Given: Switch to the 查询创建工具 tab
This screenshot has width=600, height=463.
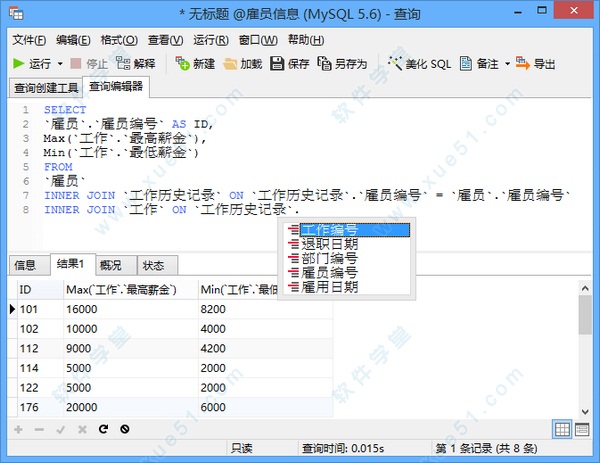Looking at the screenshot, I should [46, 88].
